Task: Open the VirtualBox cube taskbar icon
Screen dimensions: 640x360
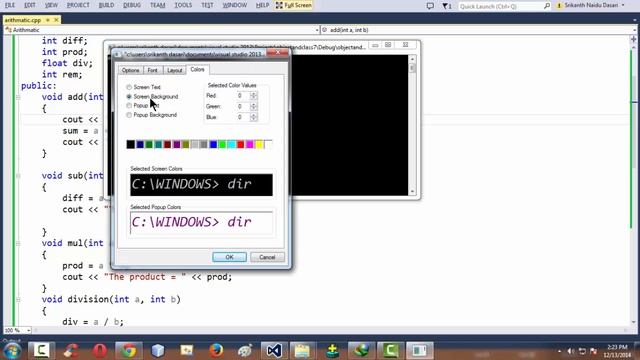Action: 158,351
